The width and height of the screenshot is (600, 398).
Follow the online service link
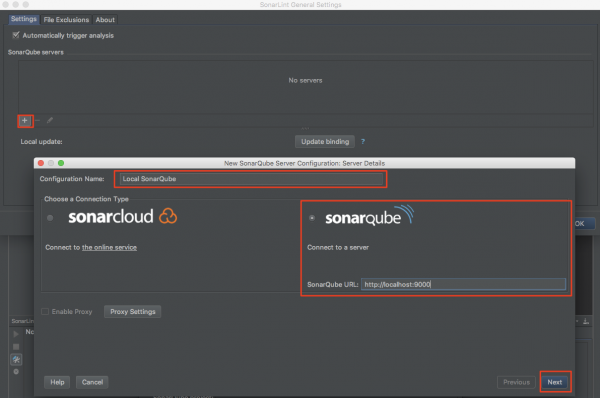[x=109, y=247]
